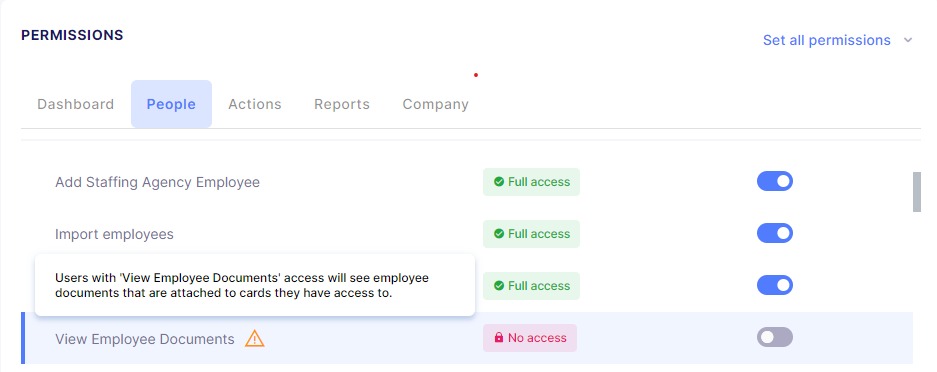Open the Set all permissions dropdown
The width and height of the screenshot is (937, 372).
(x=838, y=41)
